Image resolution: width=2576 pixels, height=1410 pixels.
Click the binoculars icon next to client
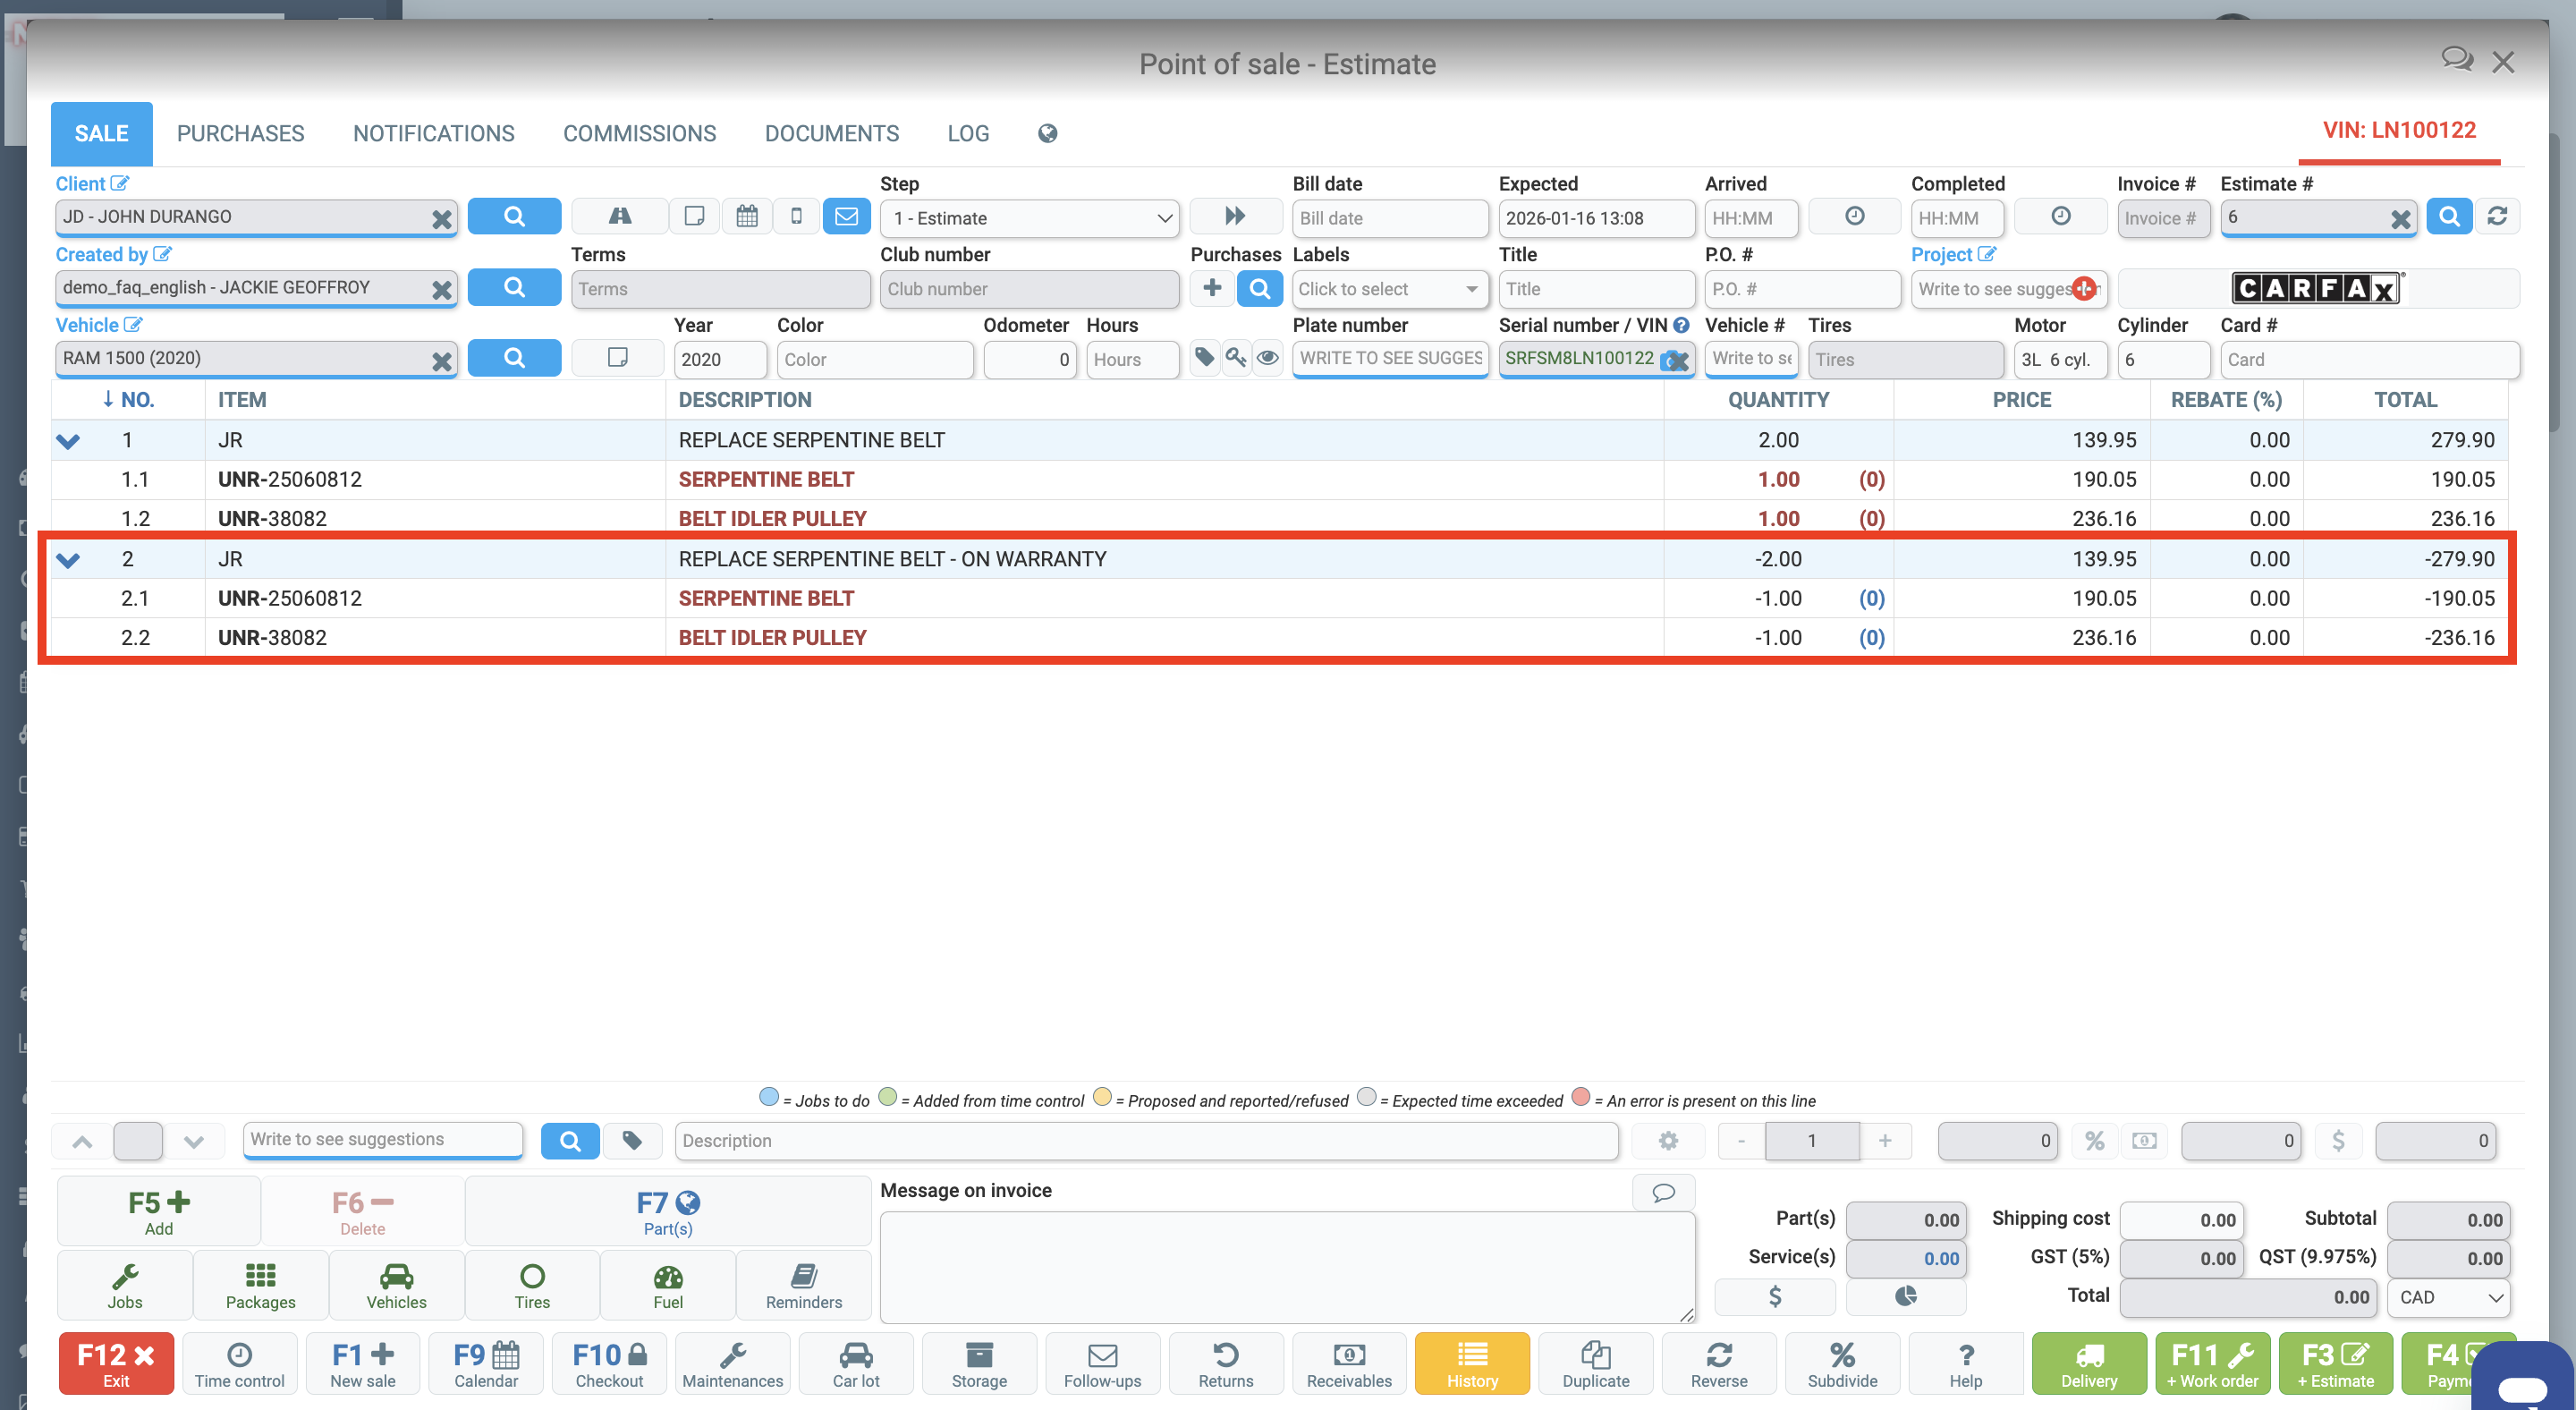click(619, 216)
